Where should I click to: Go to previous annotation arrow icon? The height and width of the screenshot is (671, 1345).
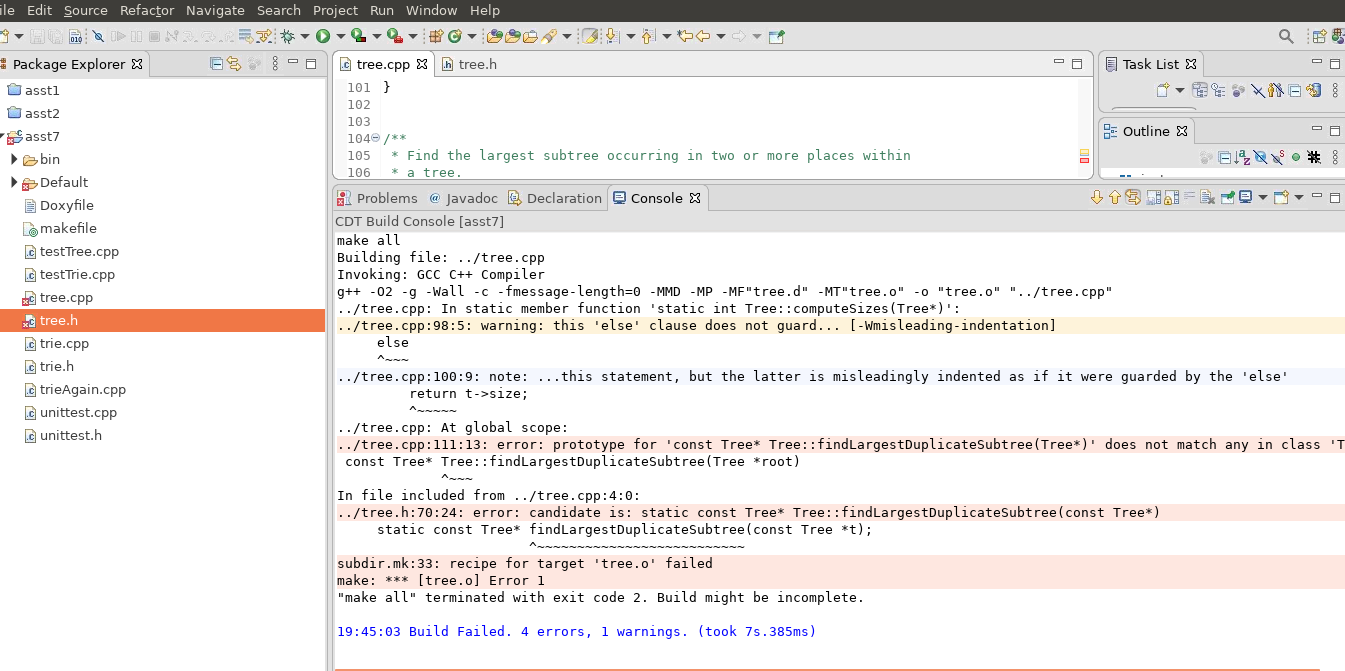tap(647, 36)
